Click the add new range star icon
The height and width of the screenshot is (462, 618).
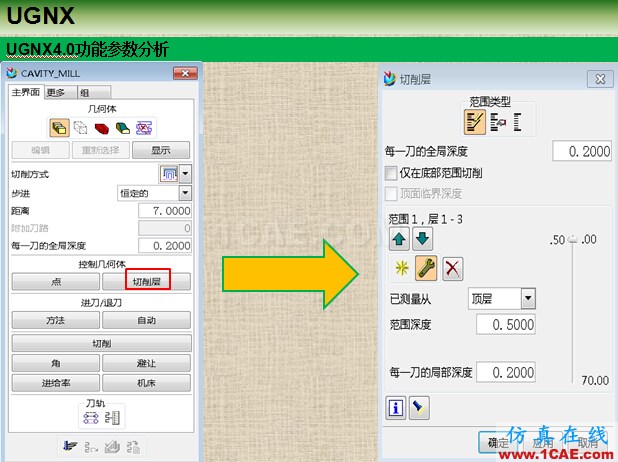402,268
